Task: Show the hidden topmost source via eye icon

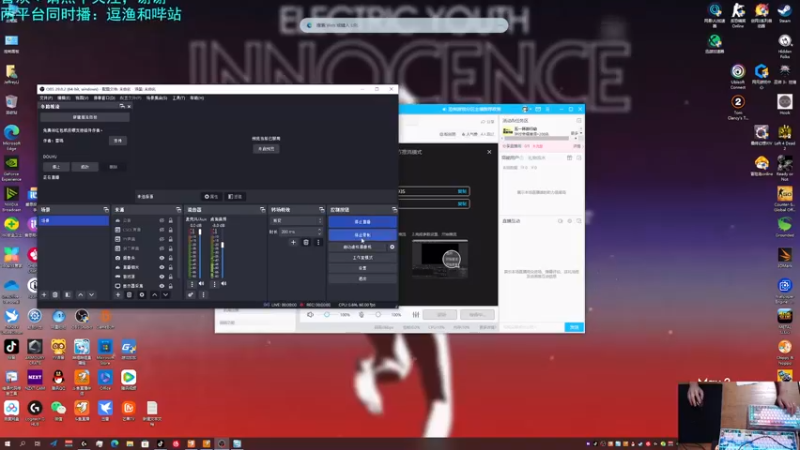Action: coord(162,220)
